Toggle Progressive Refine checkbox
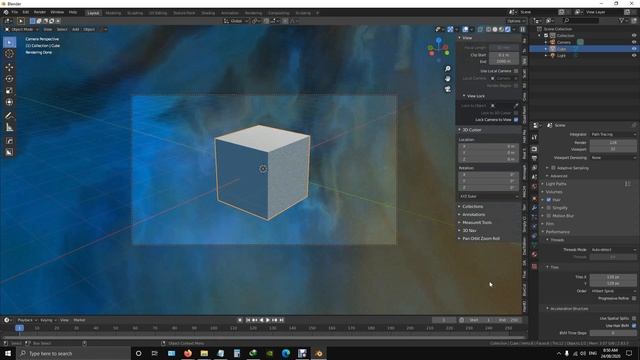The width and height of the screenshot is (640, 360). click(x=634, y=298)
